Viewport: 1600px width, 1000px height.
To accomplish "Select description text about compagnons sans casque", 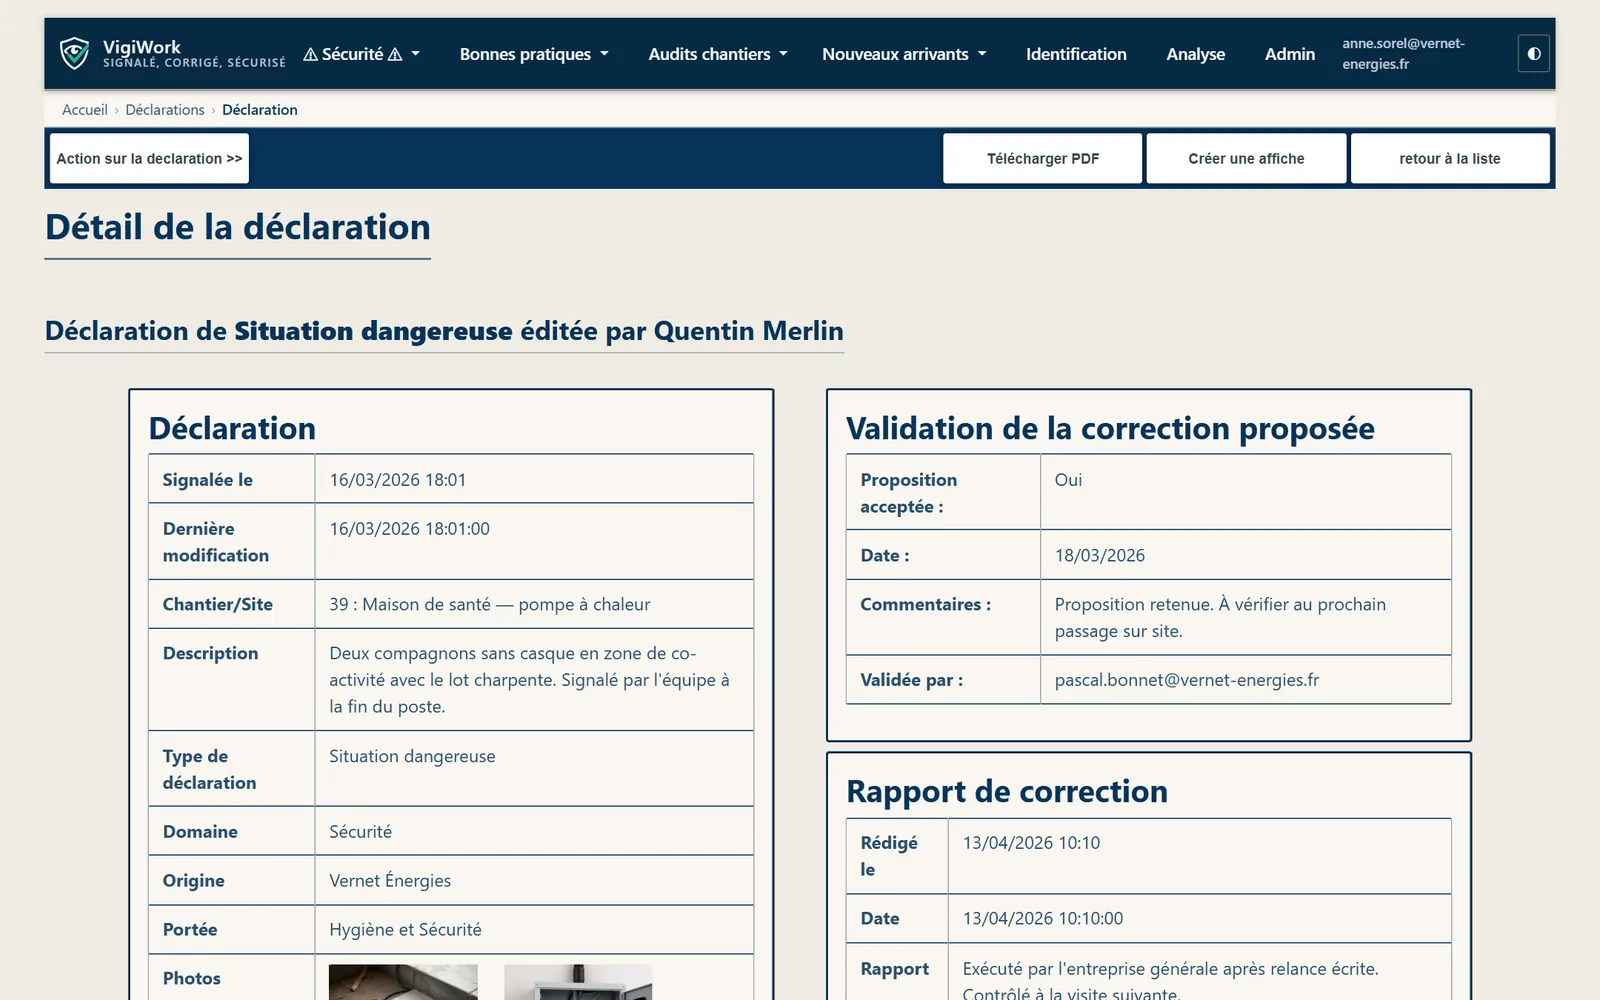I will point(529,680).
